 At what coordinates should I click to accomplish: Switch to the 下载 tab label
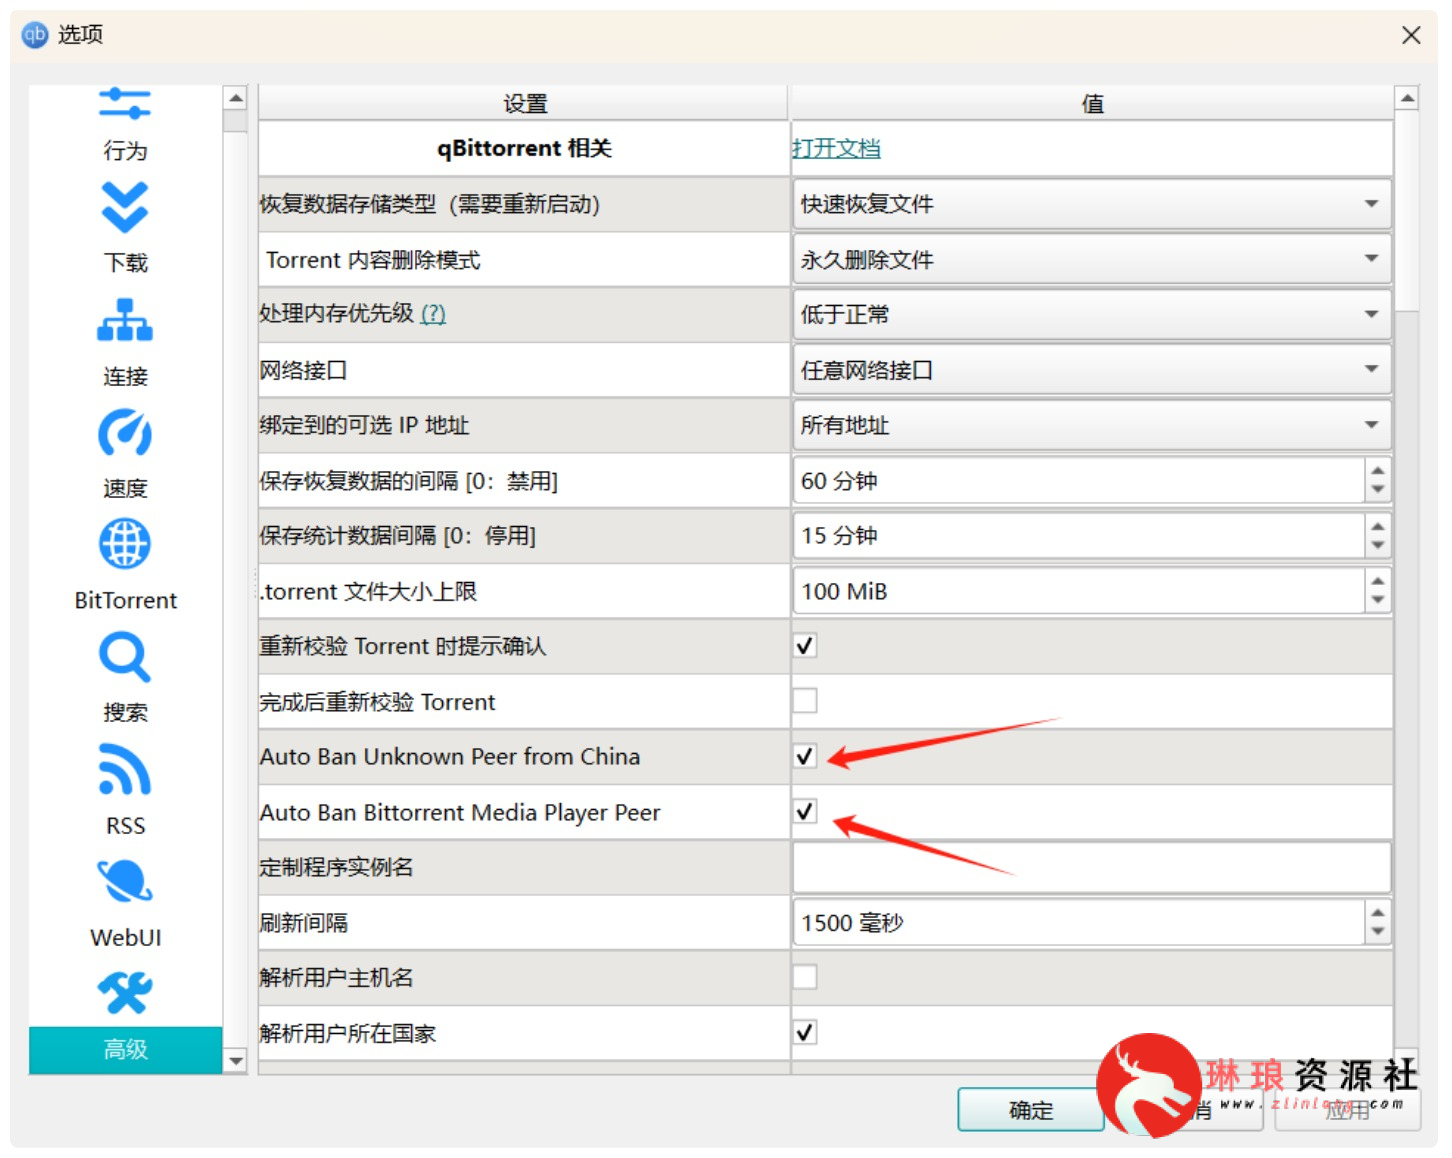pyautogui.click(x=125, y=263)
